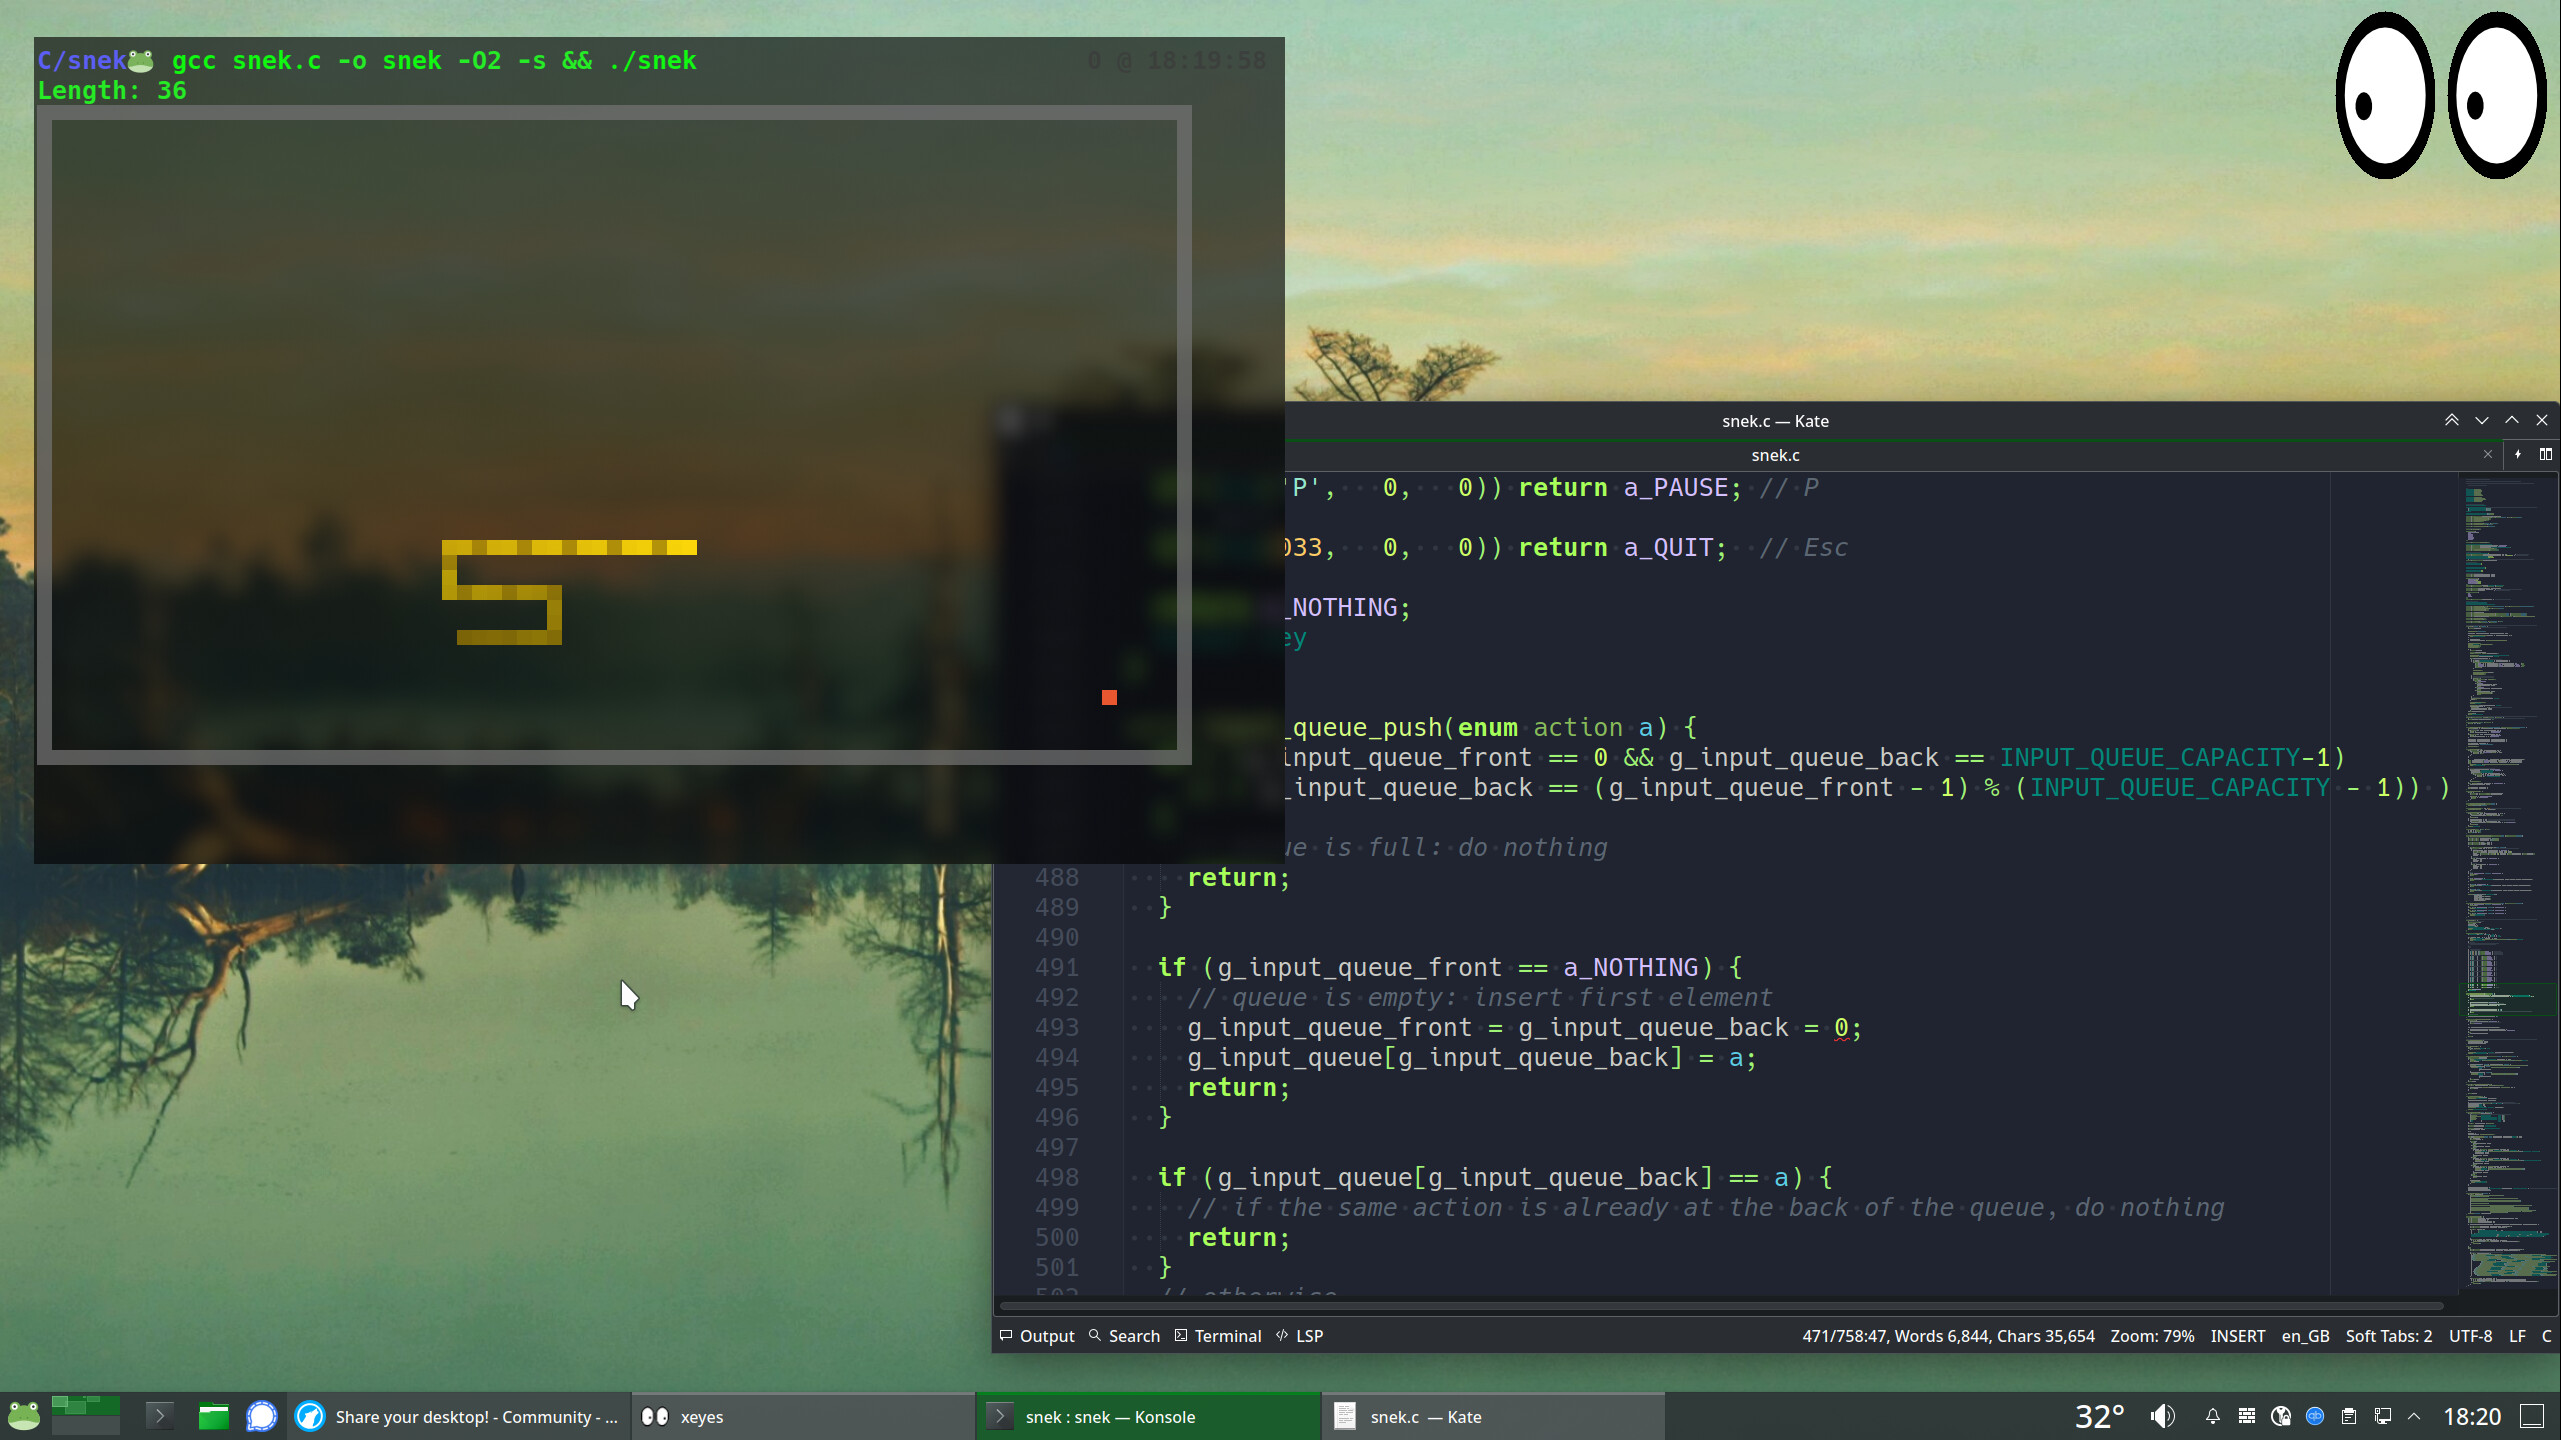Viewport: 2561px width, 1440px height.
Task: Click the 'Length: 36' text in Konsole
Action: (112, 91)
